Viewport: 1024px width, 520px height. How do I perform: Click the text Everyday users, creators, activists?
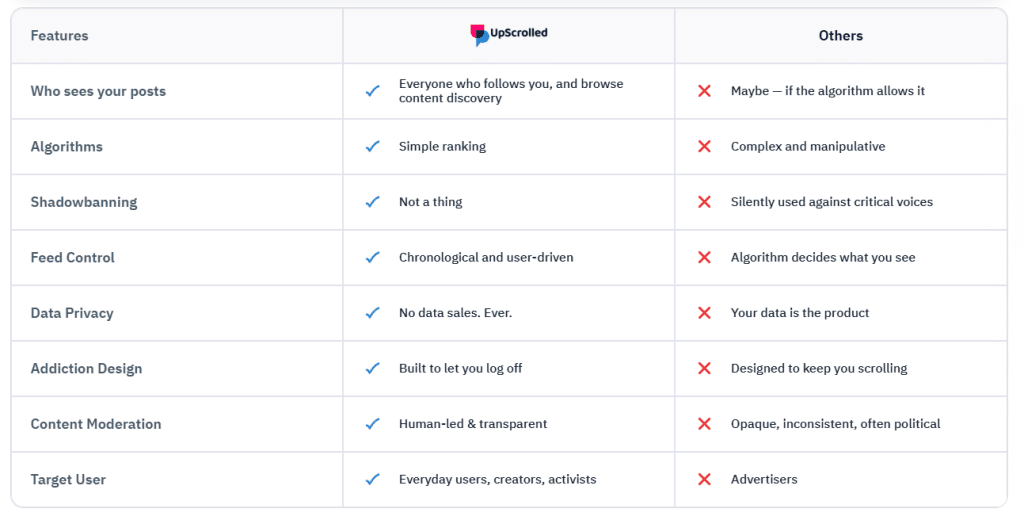point(497,480)
